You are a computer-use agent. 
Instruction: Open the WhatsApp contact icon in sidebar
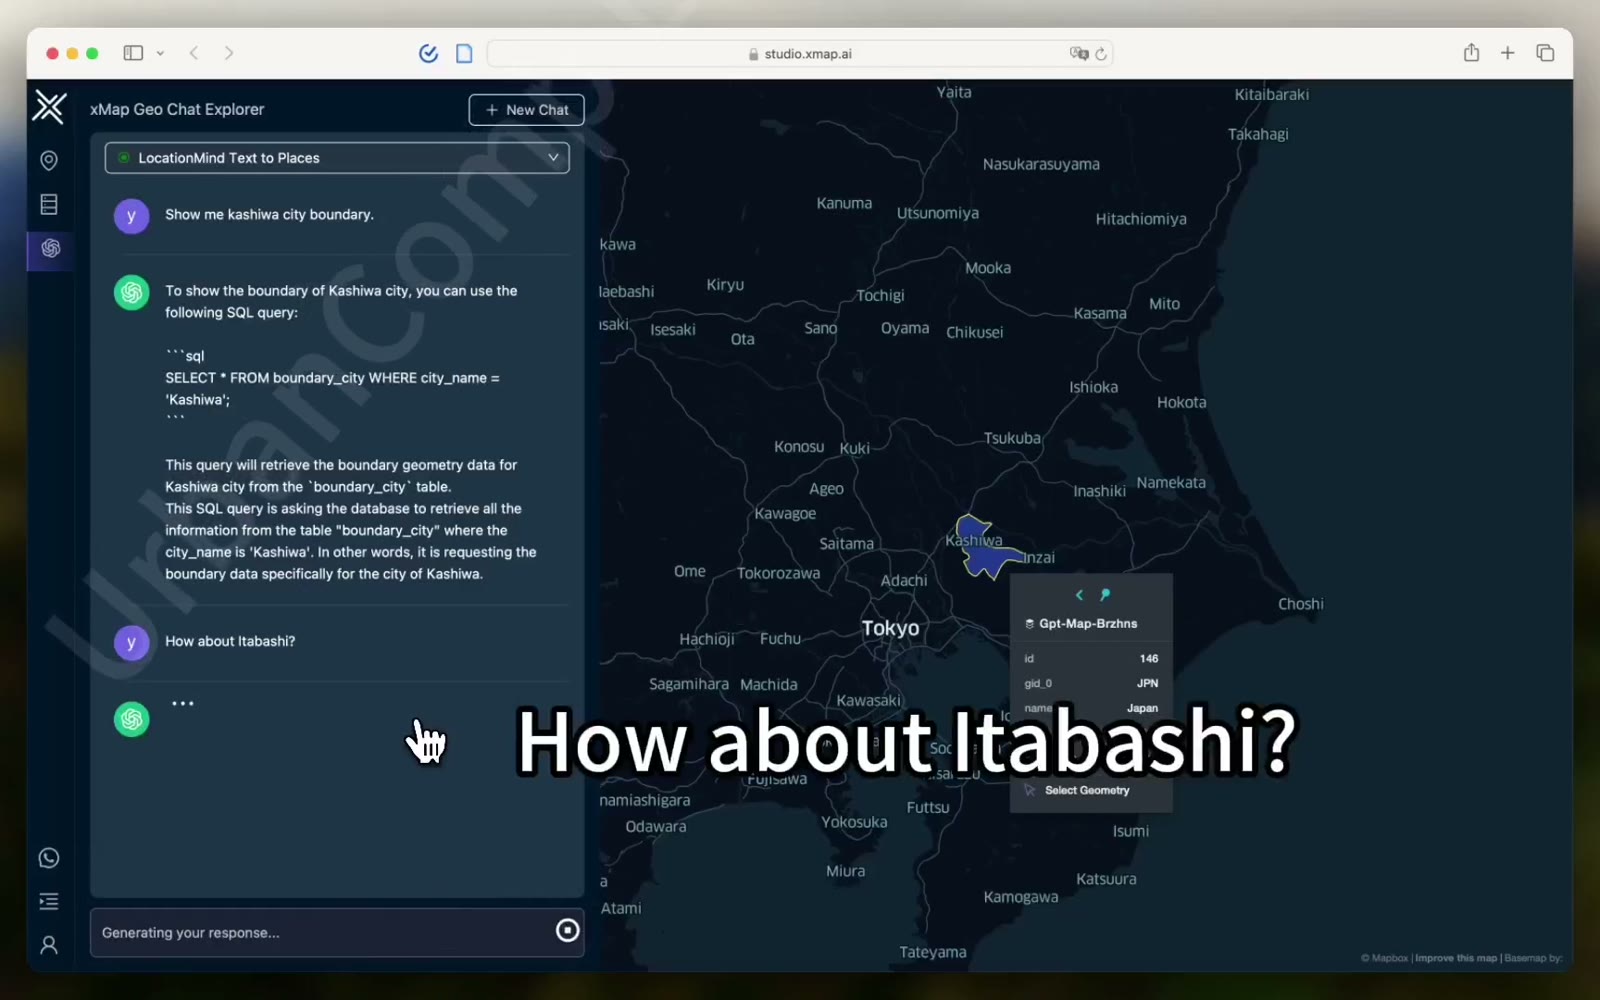48,858
